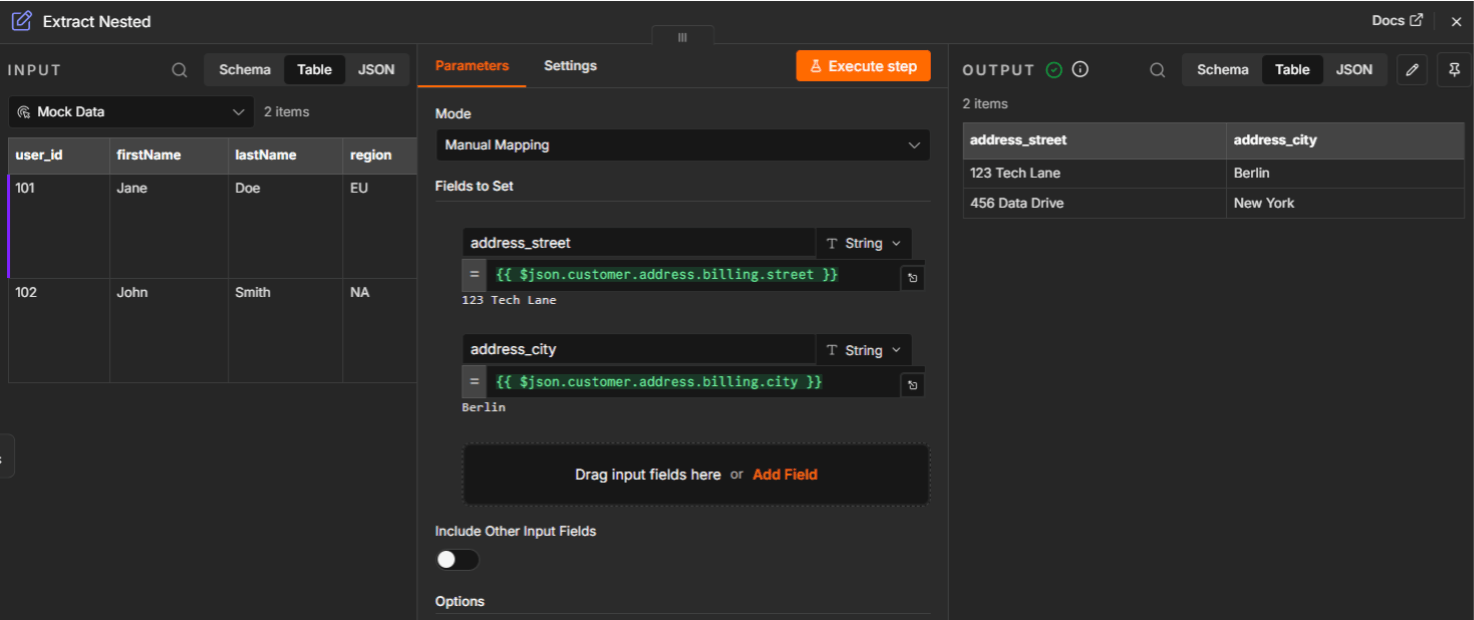Click the address_street field name input
The width and height of the screenshot is (1474, 620).
pos(639,243)
